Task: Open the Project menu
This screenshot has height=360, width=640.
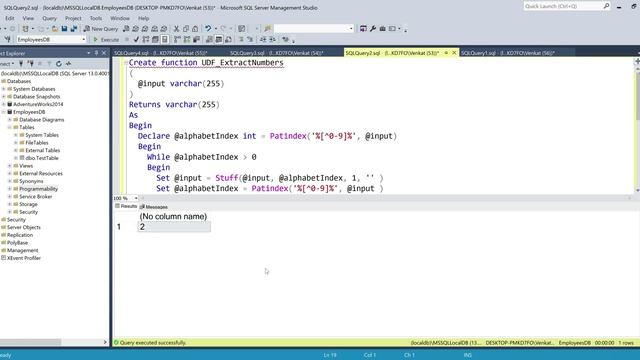Action: click(73, 18)
